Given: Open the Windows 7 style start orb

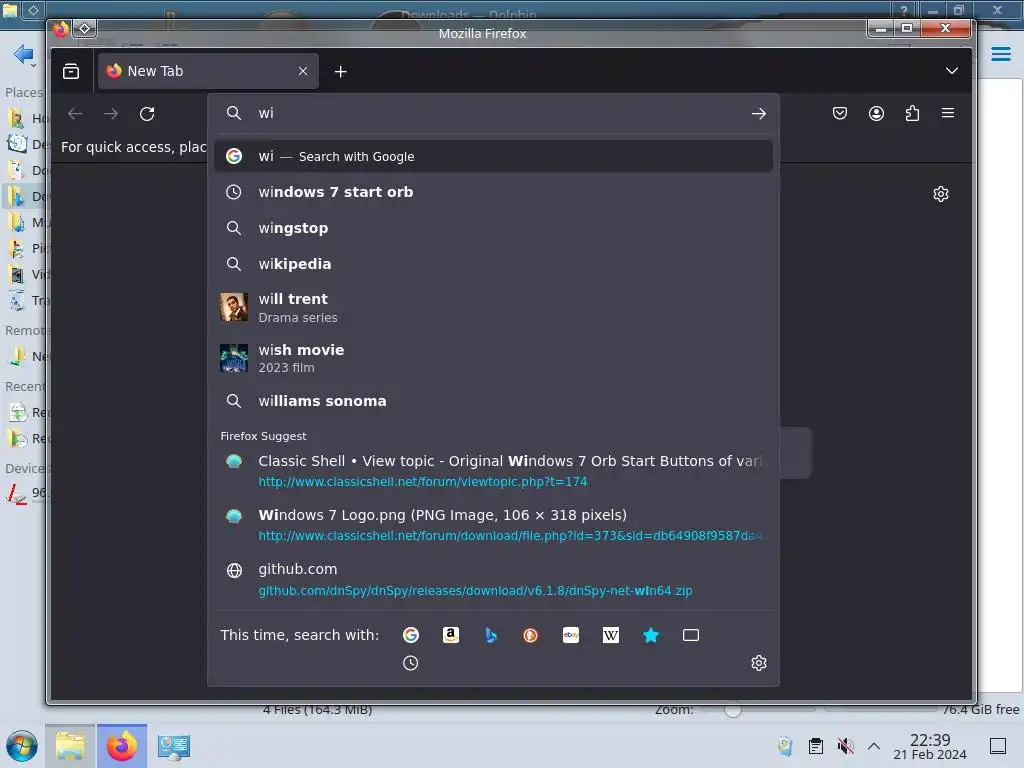Looking at the screenshot, I should [x=22, y=746].
